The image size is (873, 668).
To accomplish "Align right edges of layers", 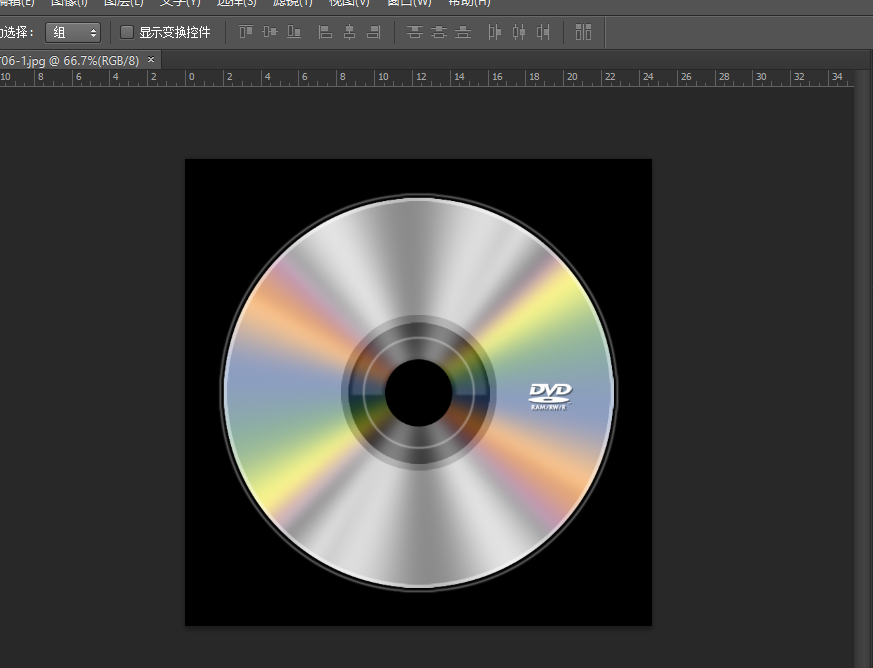I will pyautogui.click(x=374, y=32).
